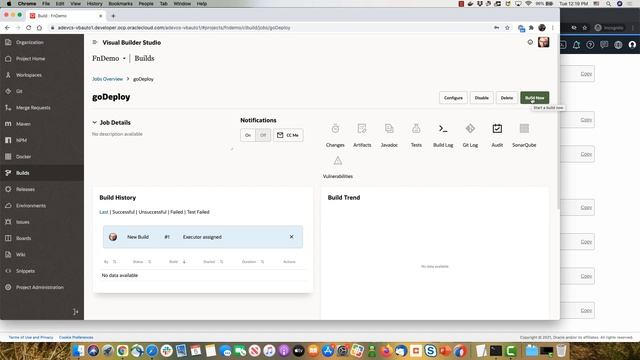Open a new Chrome tab
Screen dimensions: 640x360
(113, 16)
